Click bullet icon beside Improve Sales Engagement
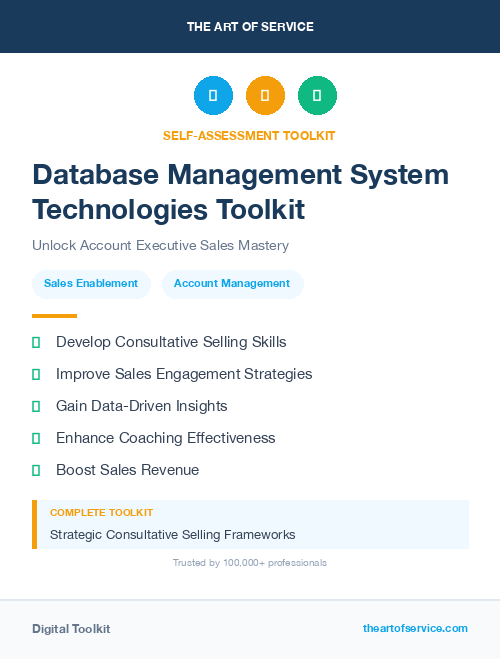 coord(36,374)
